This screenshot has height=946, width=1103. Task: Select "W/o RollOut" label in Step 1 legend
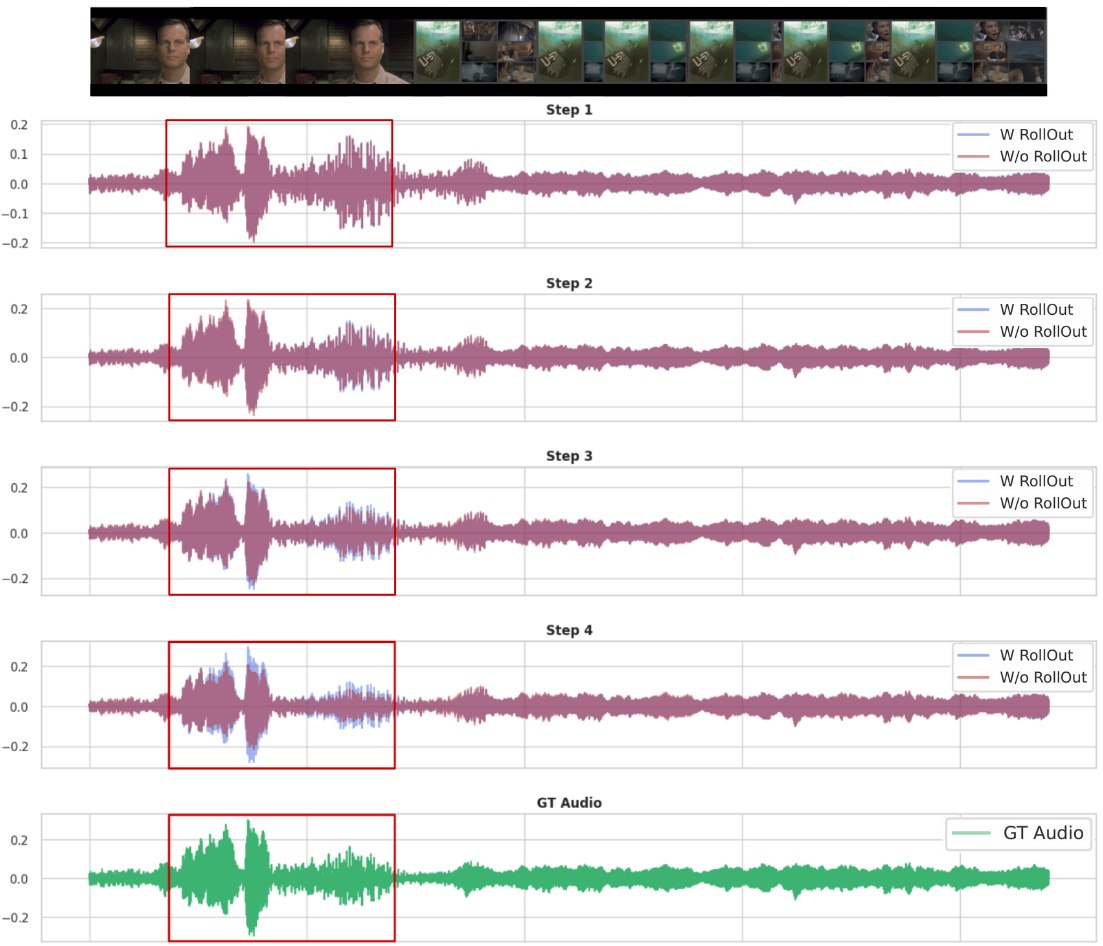(1043, 156)
